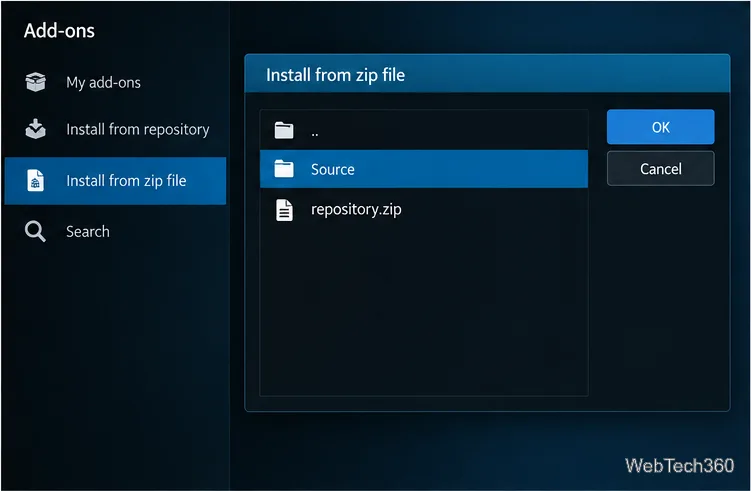
Task: Pick the repository.zip file name
Action: point(356,210)
